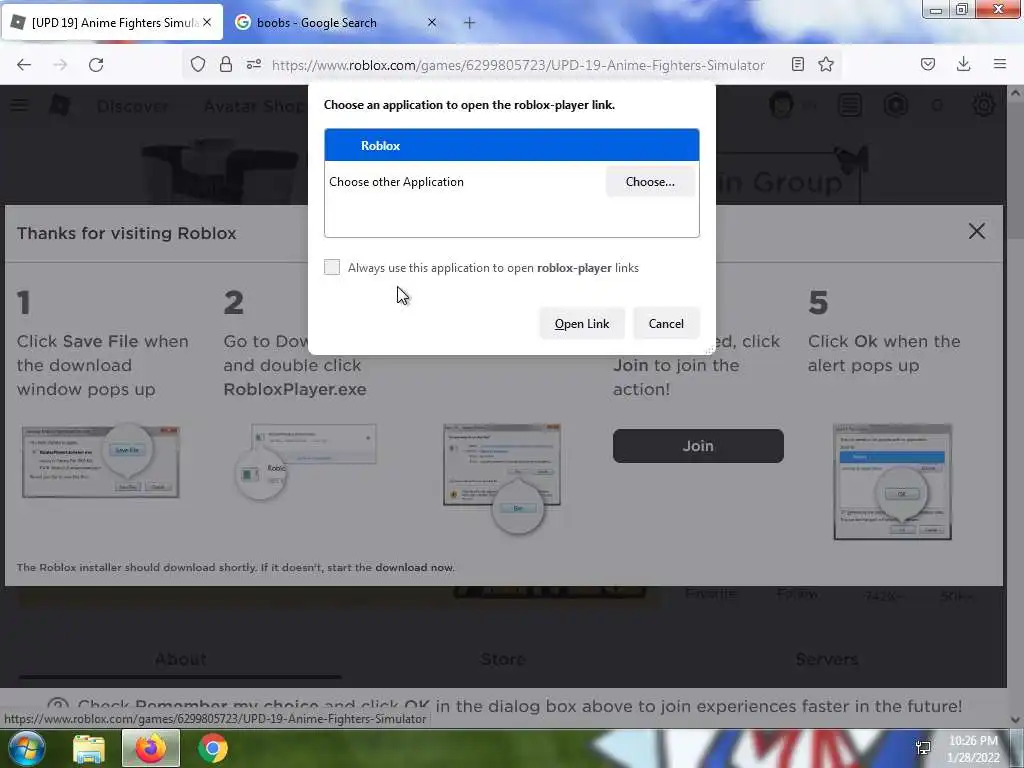Image resolution: width=1024 pixels, height=768 pixels.
Task: Reload the page with the refresh icon
Action: (x=96, y=65)
